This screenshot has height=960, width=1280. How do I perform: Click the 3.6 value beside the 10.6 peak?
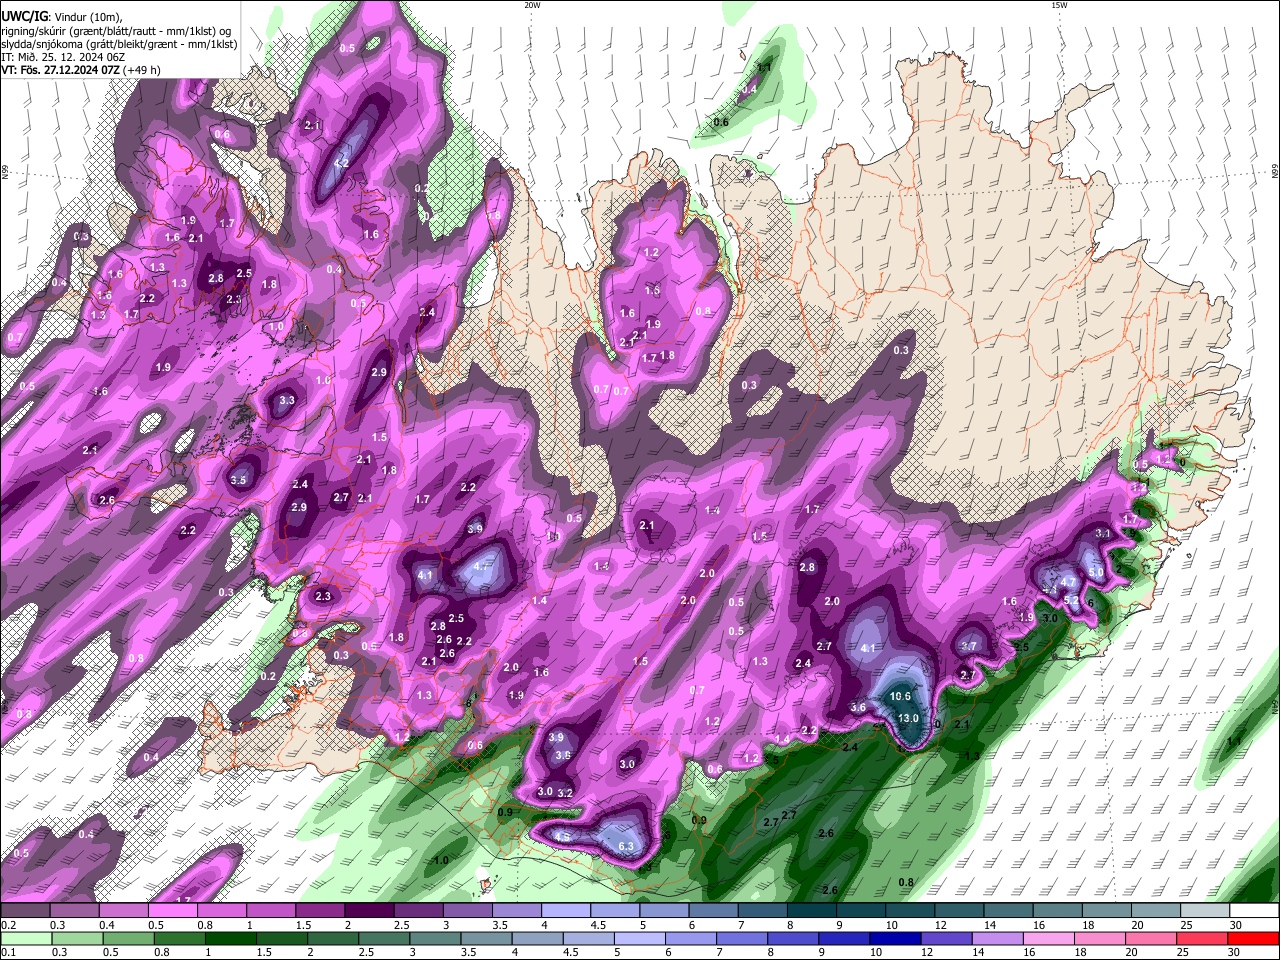[858, 707]
